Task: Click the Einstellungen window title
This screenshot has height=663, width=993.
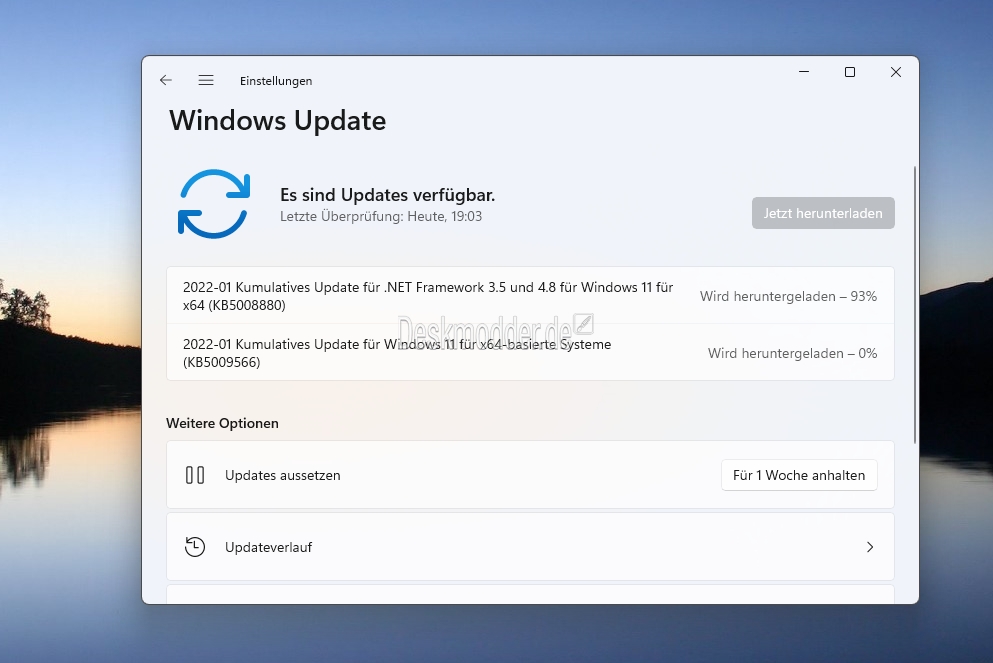Action: click(276, 81)
